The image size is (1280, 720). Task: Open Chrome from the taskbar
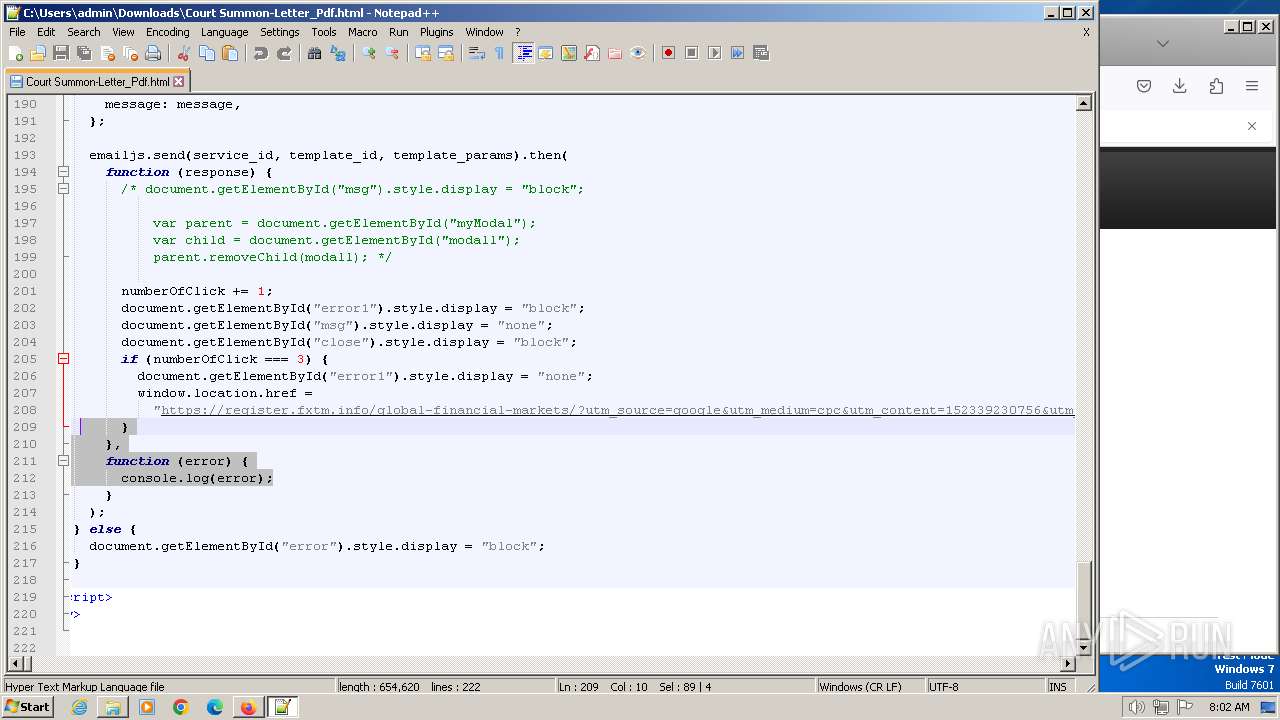click(x=181, y=707)
